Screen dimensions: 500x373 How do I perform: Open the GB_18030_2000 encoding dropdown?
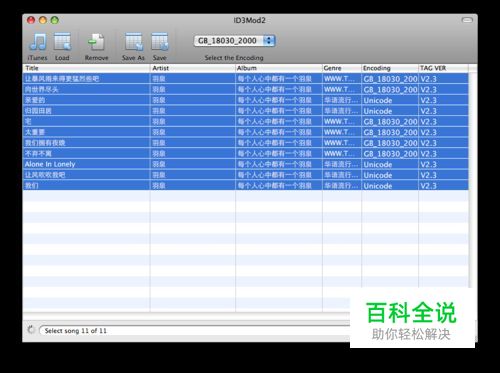tap(234, 41)
